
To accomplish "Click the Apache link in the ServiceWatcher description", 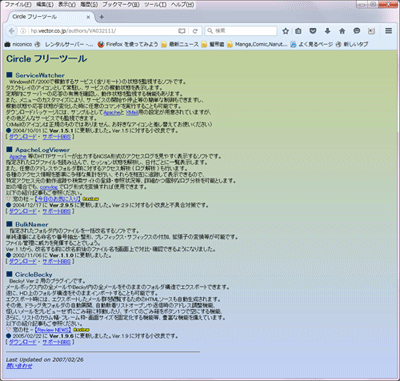I will tap(112, 113).
